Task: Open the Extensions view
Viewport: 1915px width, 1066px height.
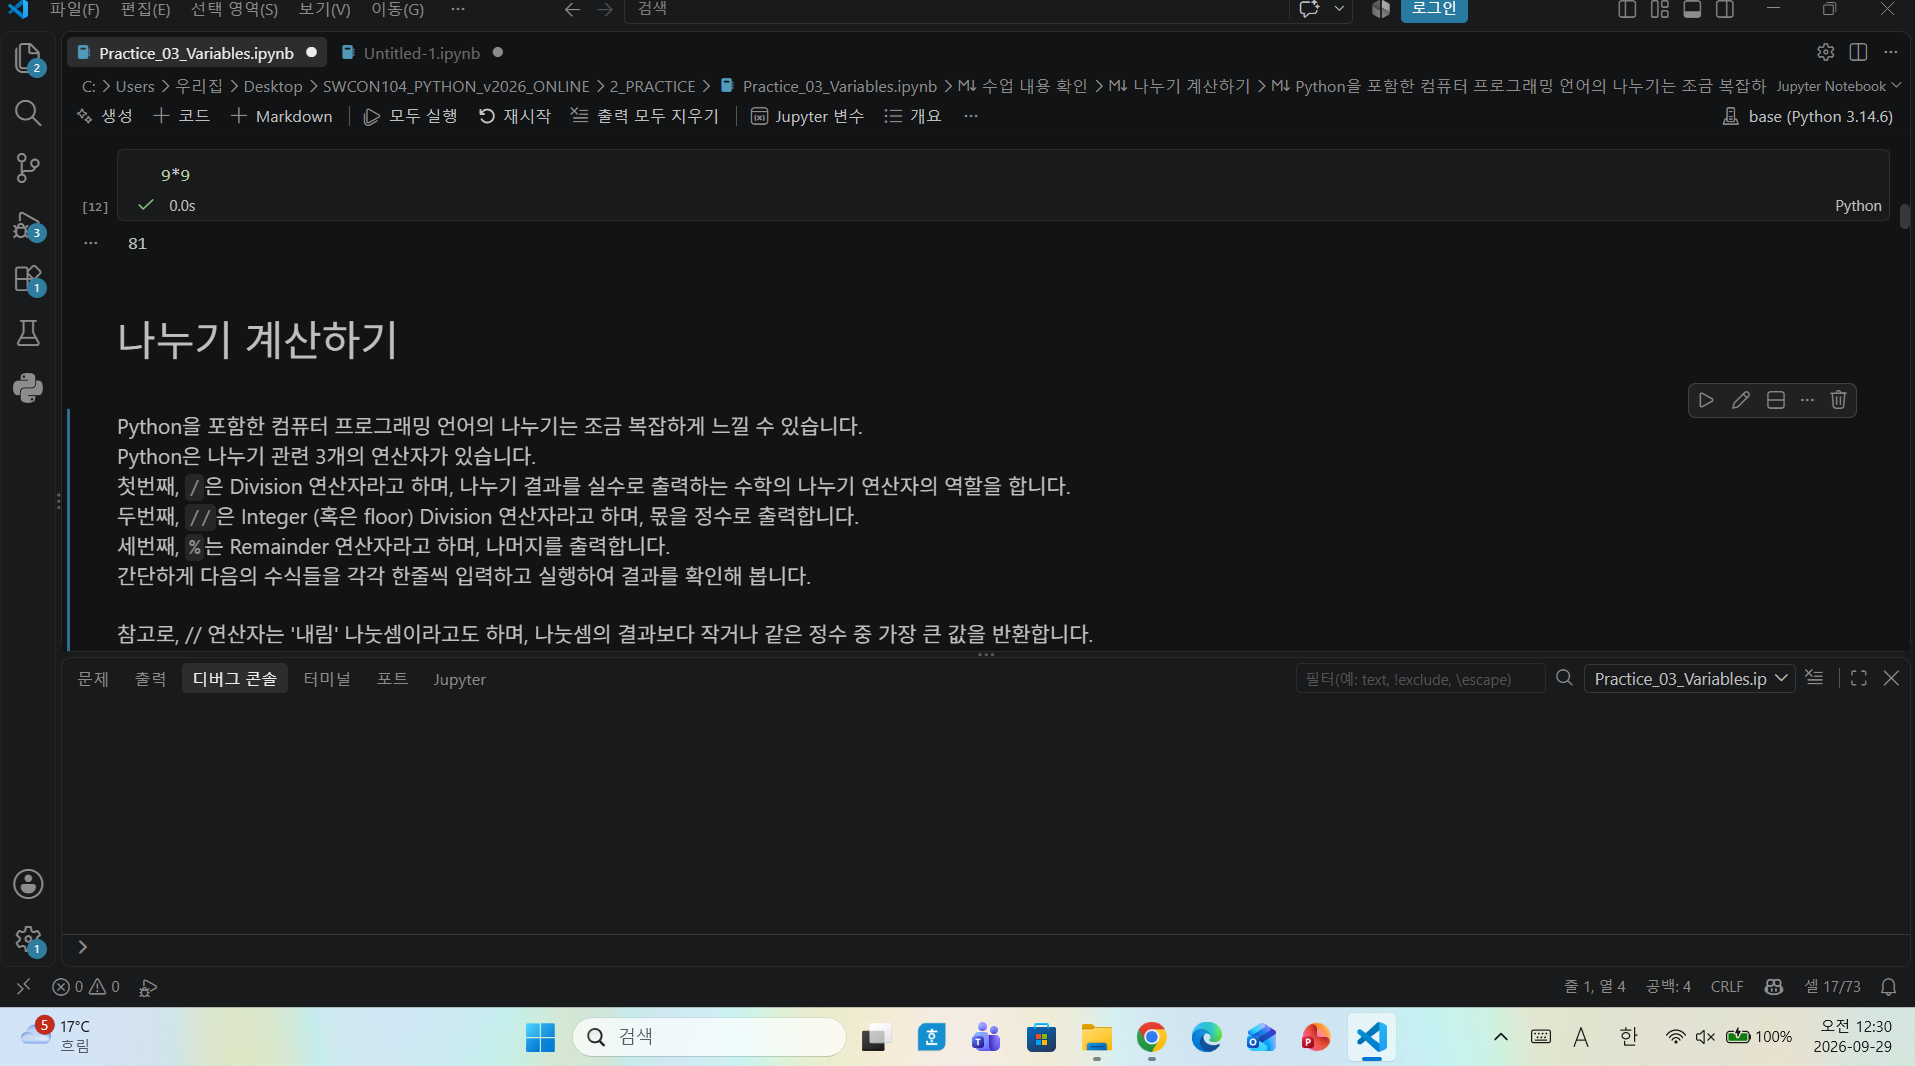Action: [x=28, y=279]
